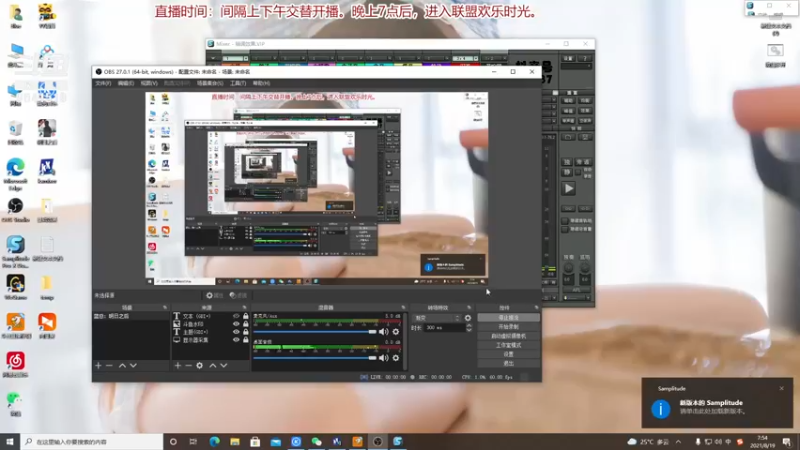Image resolution: width=800 pixels, height=450 pixels.
Task: Open 编辑(E) menu in OBS
Action: (x=126, y=83)
